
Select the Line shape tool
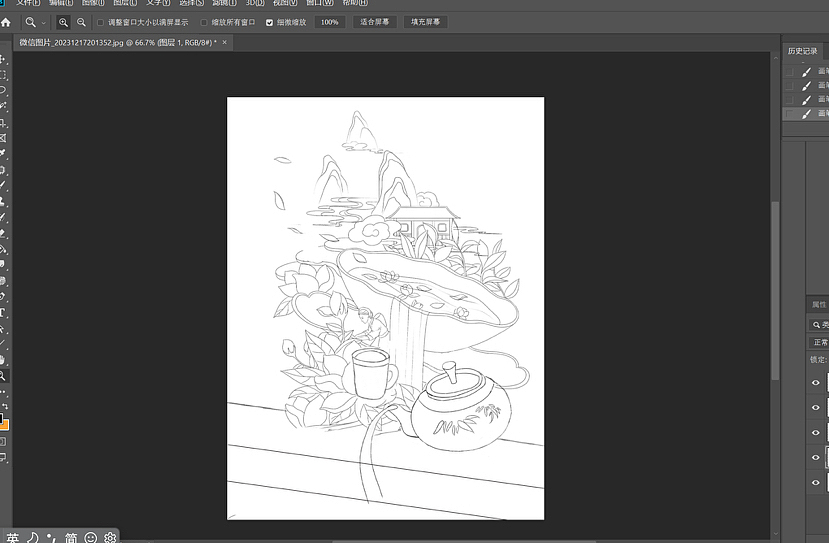(3, 344)
